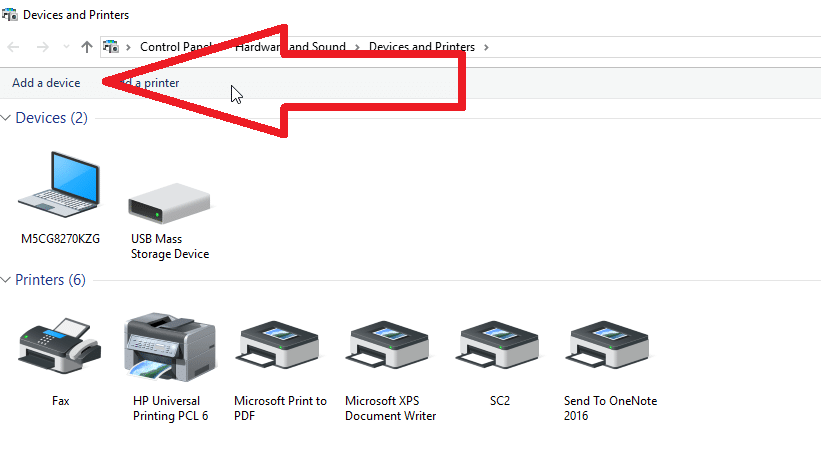821x466 pixels.
Task: Open Hardware and Sound breadcrumb
Action: click(291, 47)
